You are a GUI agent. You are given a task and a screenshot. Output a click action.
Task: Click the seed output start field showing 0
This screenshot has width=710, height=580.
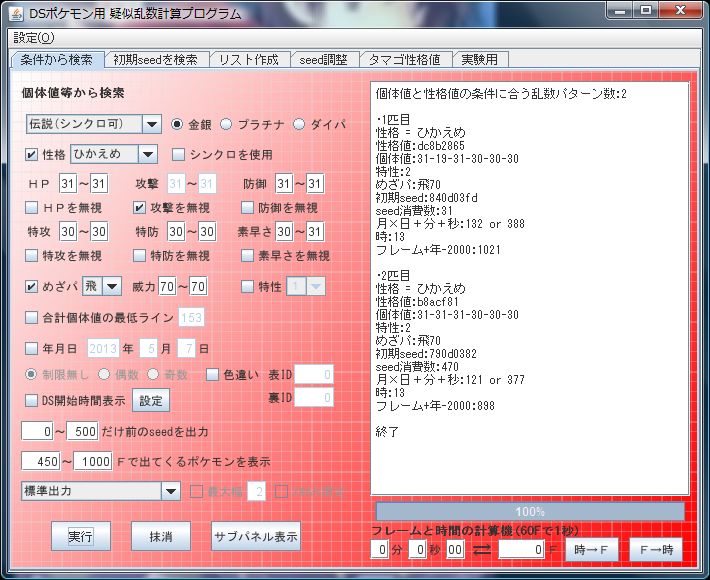pyautogui.click(x=37, y=431)
